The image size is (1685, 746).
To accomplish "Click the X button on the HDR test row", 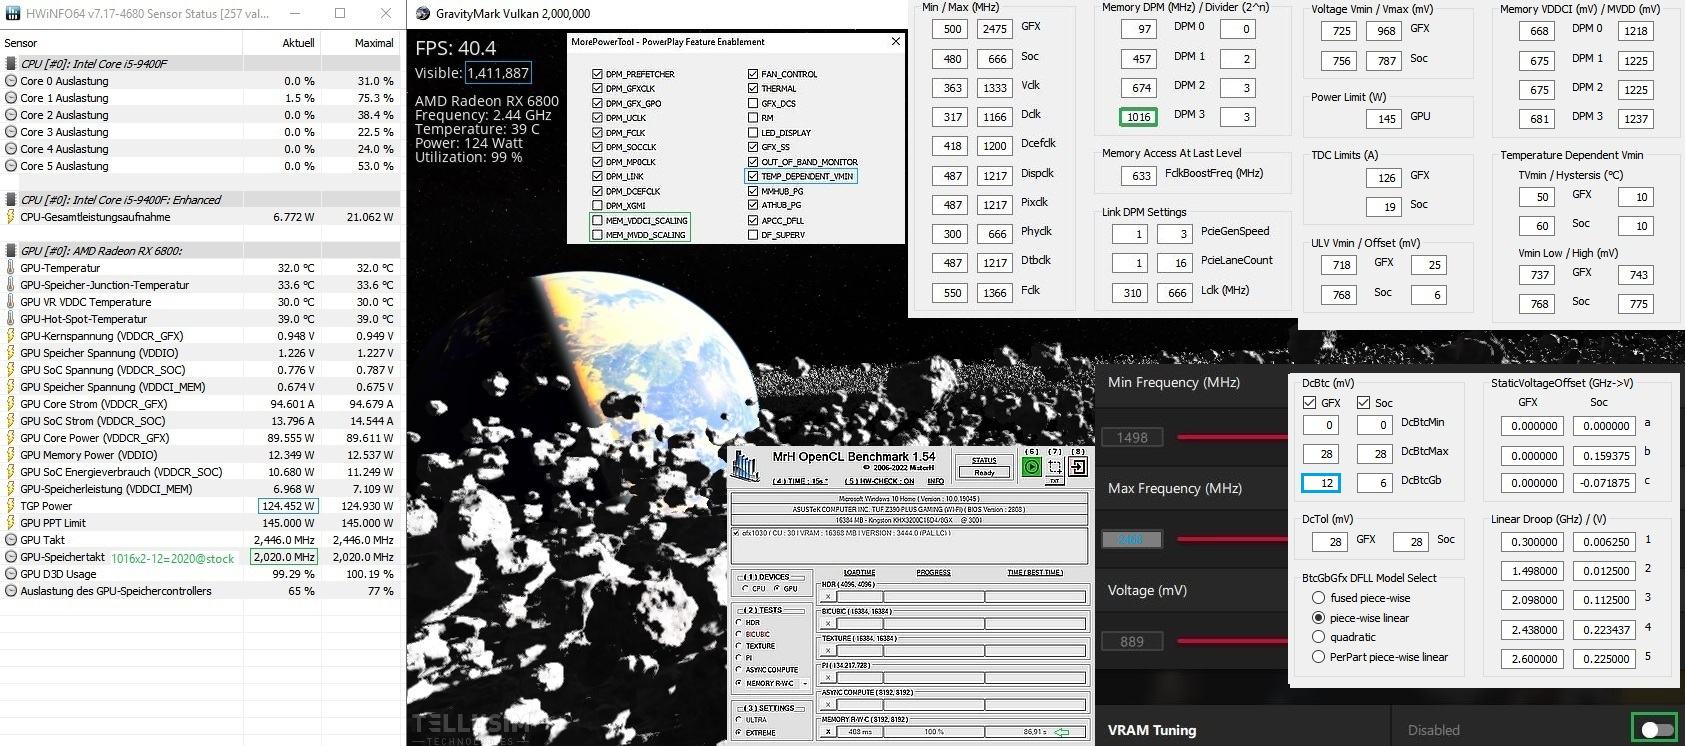I will [828, 596].
